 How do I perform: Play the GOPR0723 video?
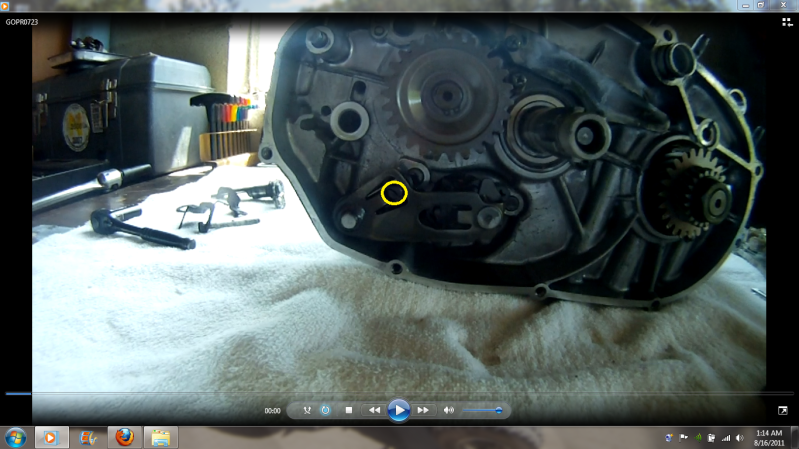click(x=398, y=410)
